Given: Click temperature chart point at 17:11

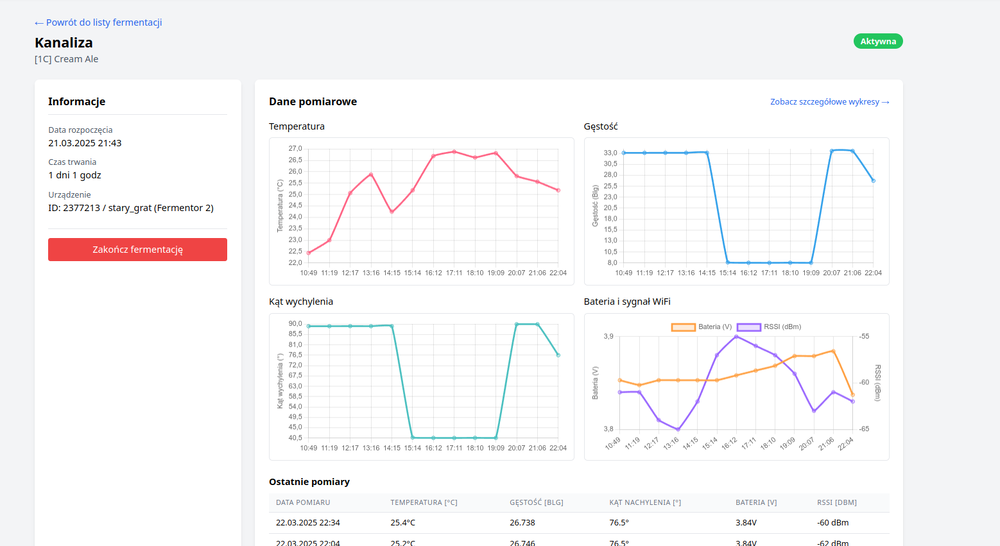Looking at the screenshot, I should pos(454,152).
